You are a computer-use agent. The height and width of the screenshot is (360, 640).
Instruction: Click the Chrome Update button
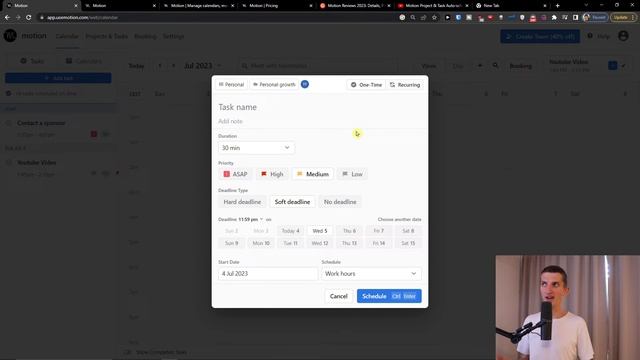point(623,18)
